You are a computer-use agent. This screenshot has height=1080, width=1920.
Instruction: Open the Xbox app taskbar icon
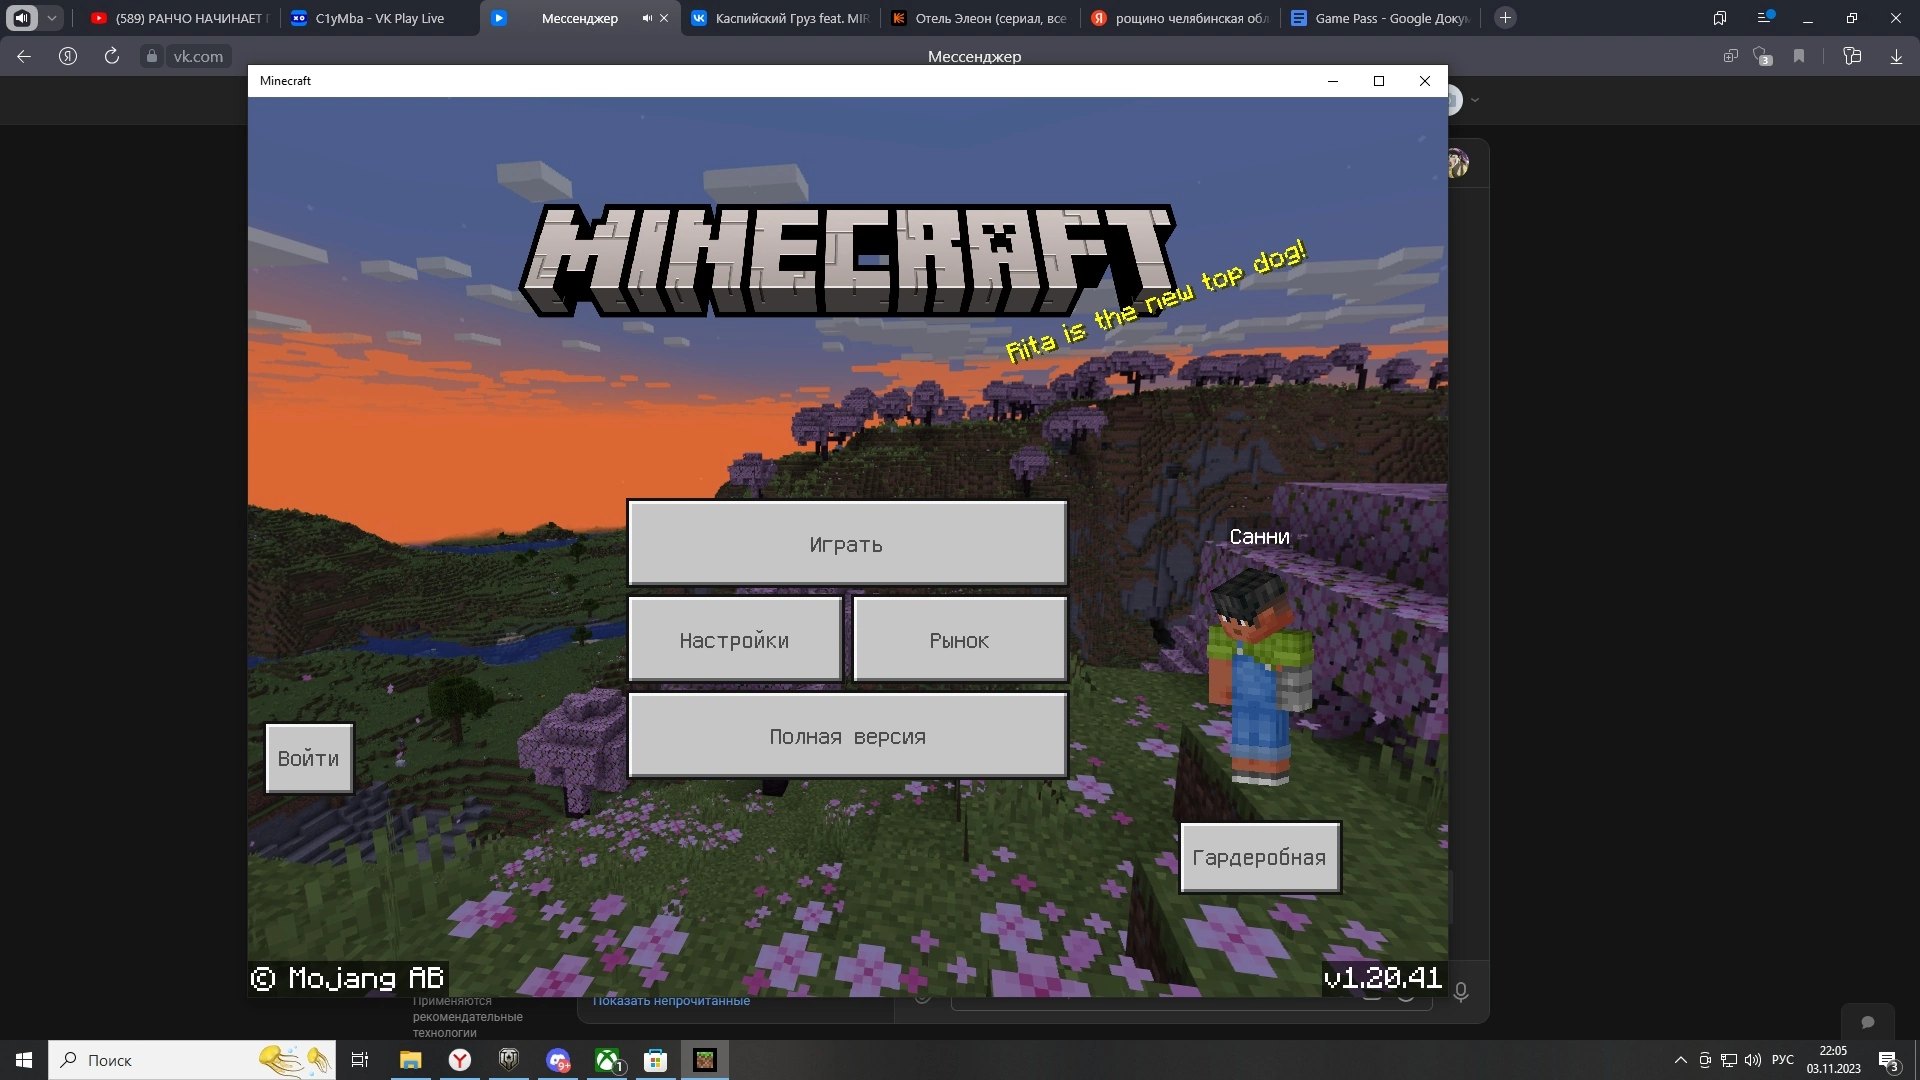(607, 1060)
